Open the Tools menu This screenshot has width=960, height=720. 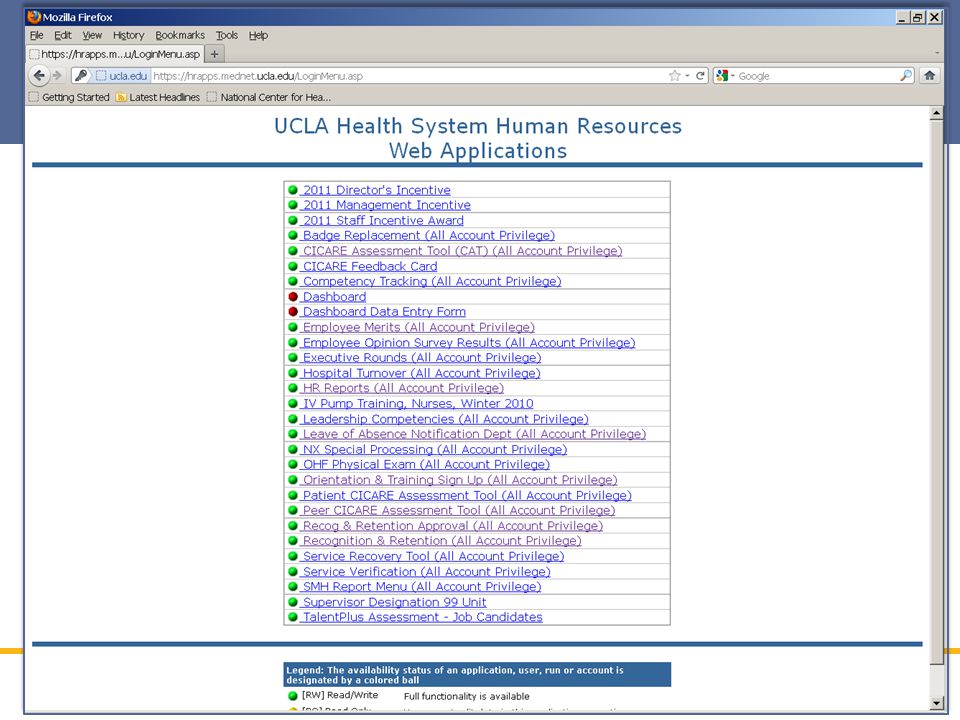click(227, 36)
